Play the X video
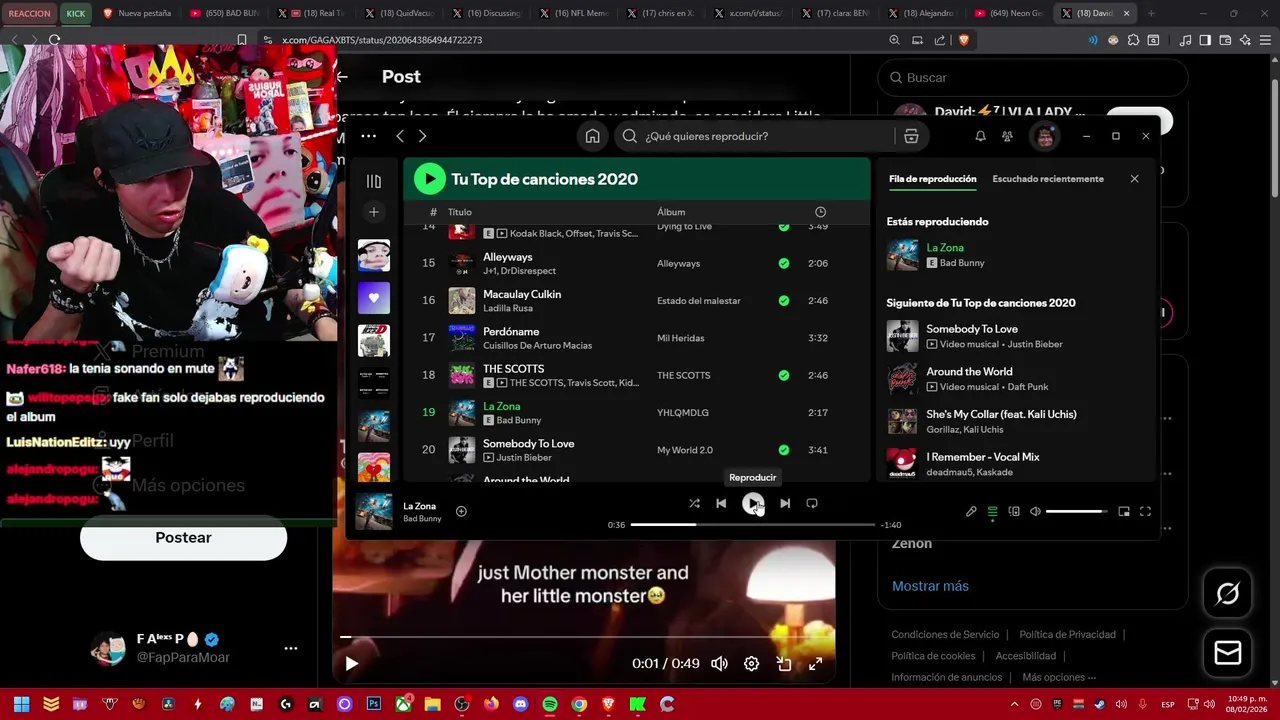 coord(351,663)
